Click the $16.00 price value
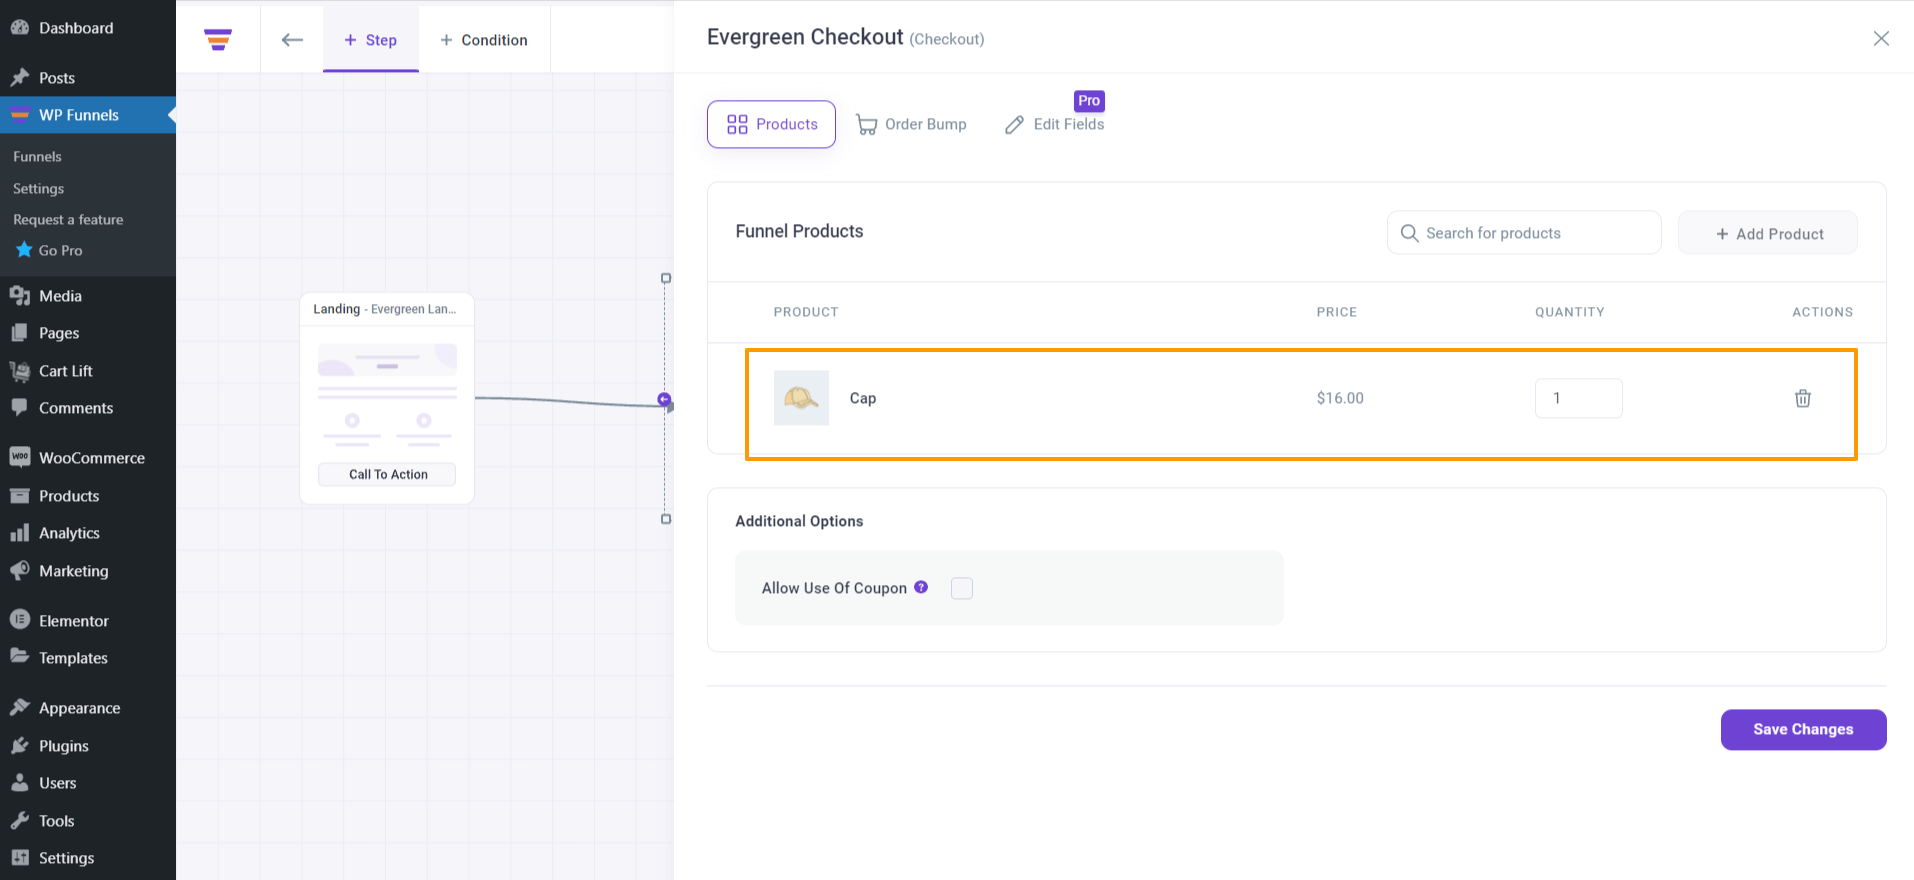This screenshot has width=1914, height=880. click(1340, 398)
